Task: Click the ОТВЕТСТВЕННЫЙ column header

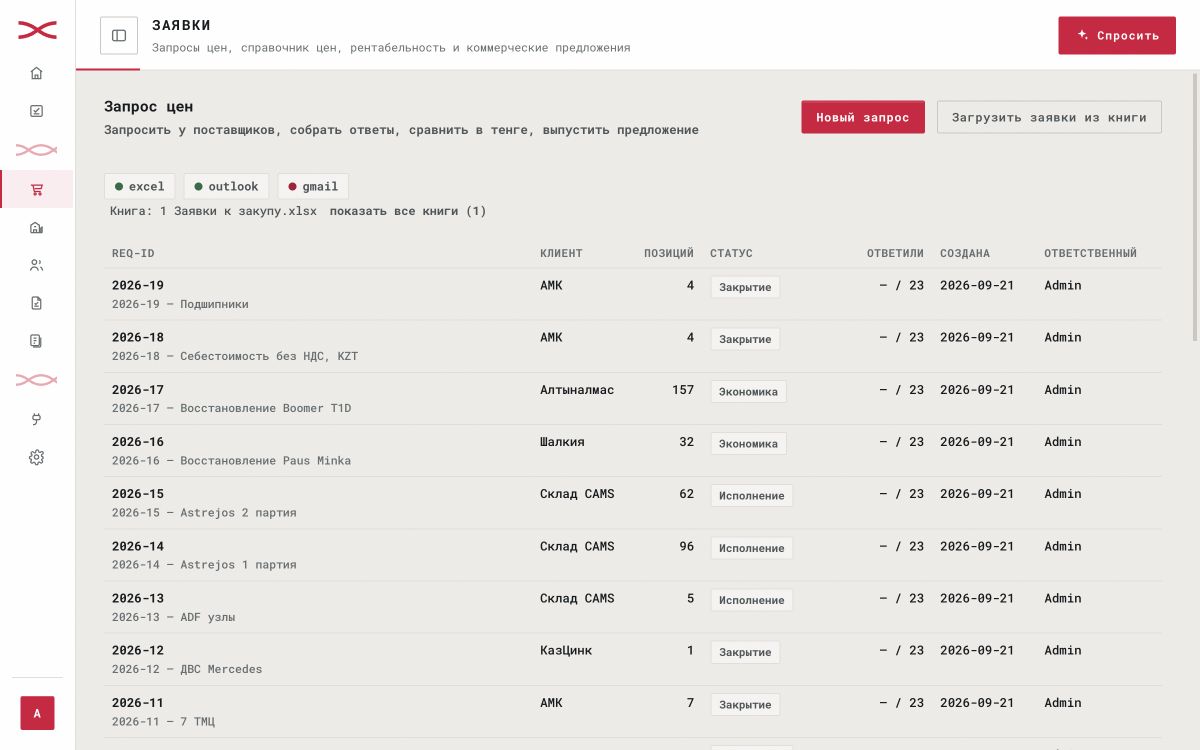Action: [x=1090, y=253]
